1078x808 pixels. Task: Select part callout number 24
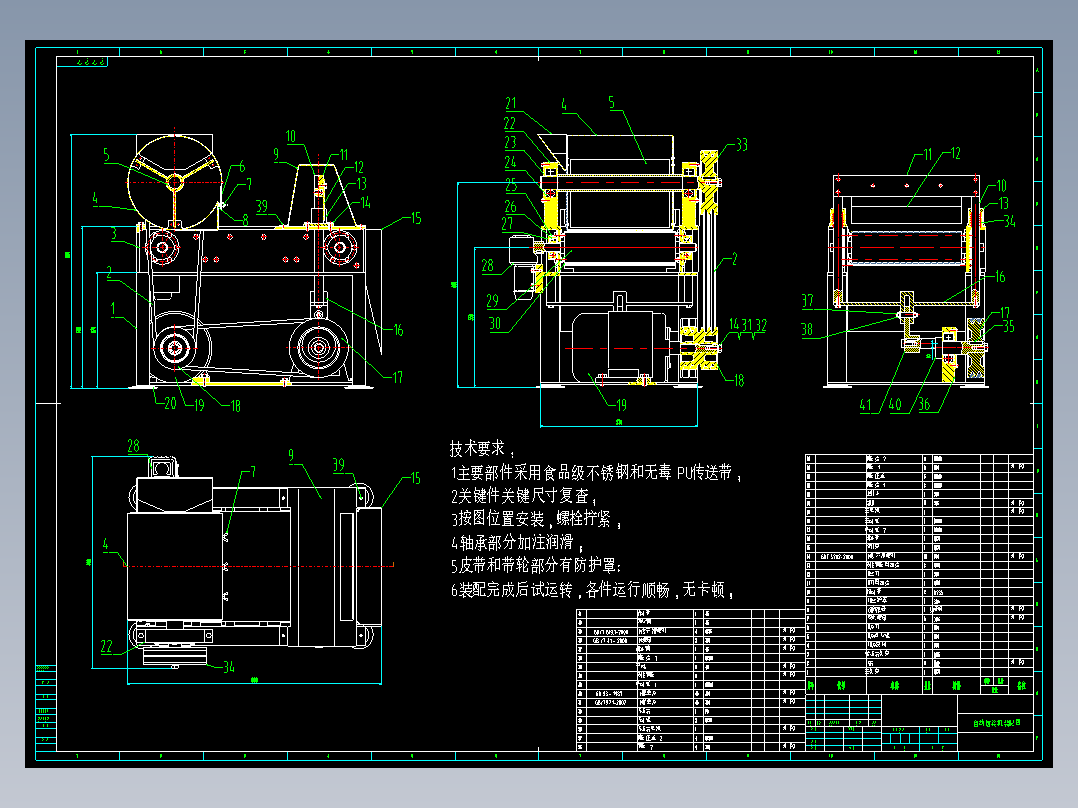click(x=510, y=162)
